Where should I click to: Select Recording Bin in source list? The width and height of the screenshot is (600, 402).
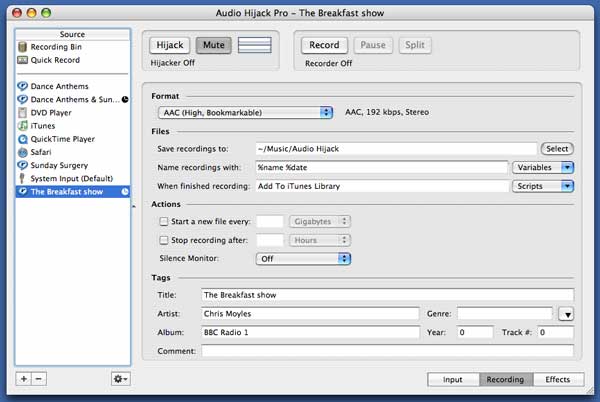[73, 47]
